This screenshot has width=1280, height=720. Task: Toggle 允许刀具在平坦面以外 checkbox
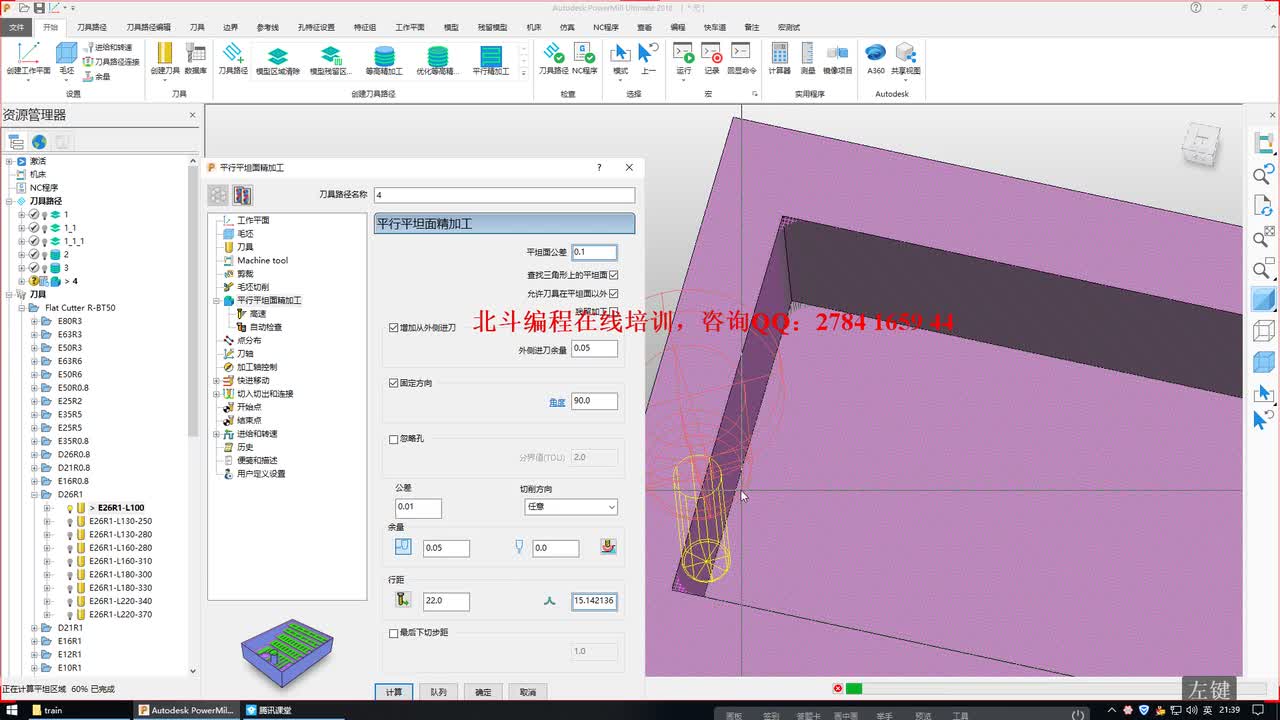(x=614, y=293)
